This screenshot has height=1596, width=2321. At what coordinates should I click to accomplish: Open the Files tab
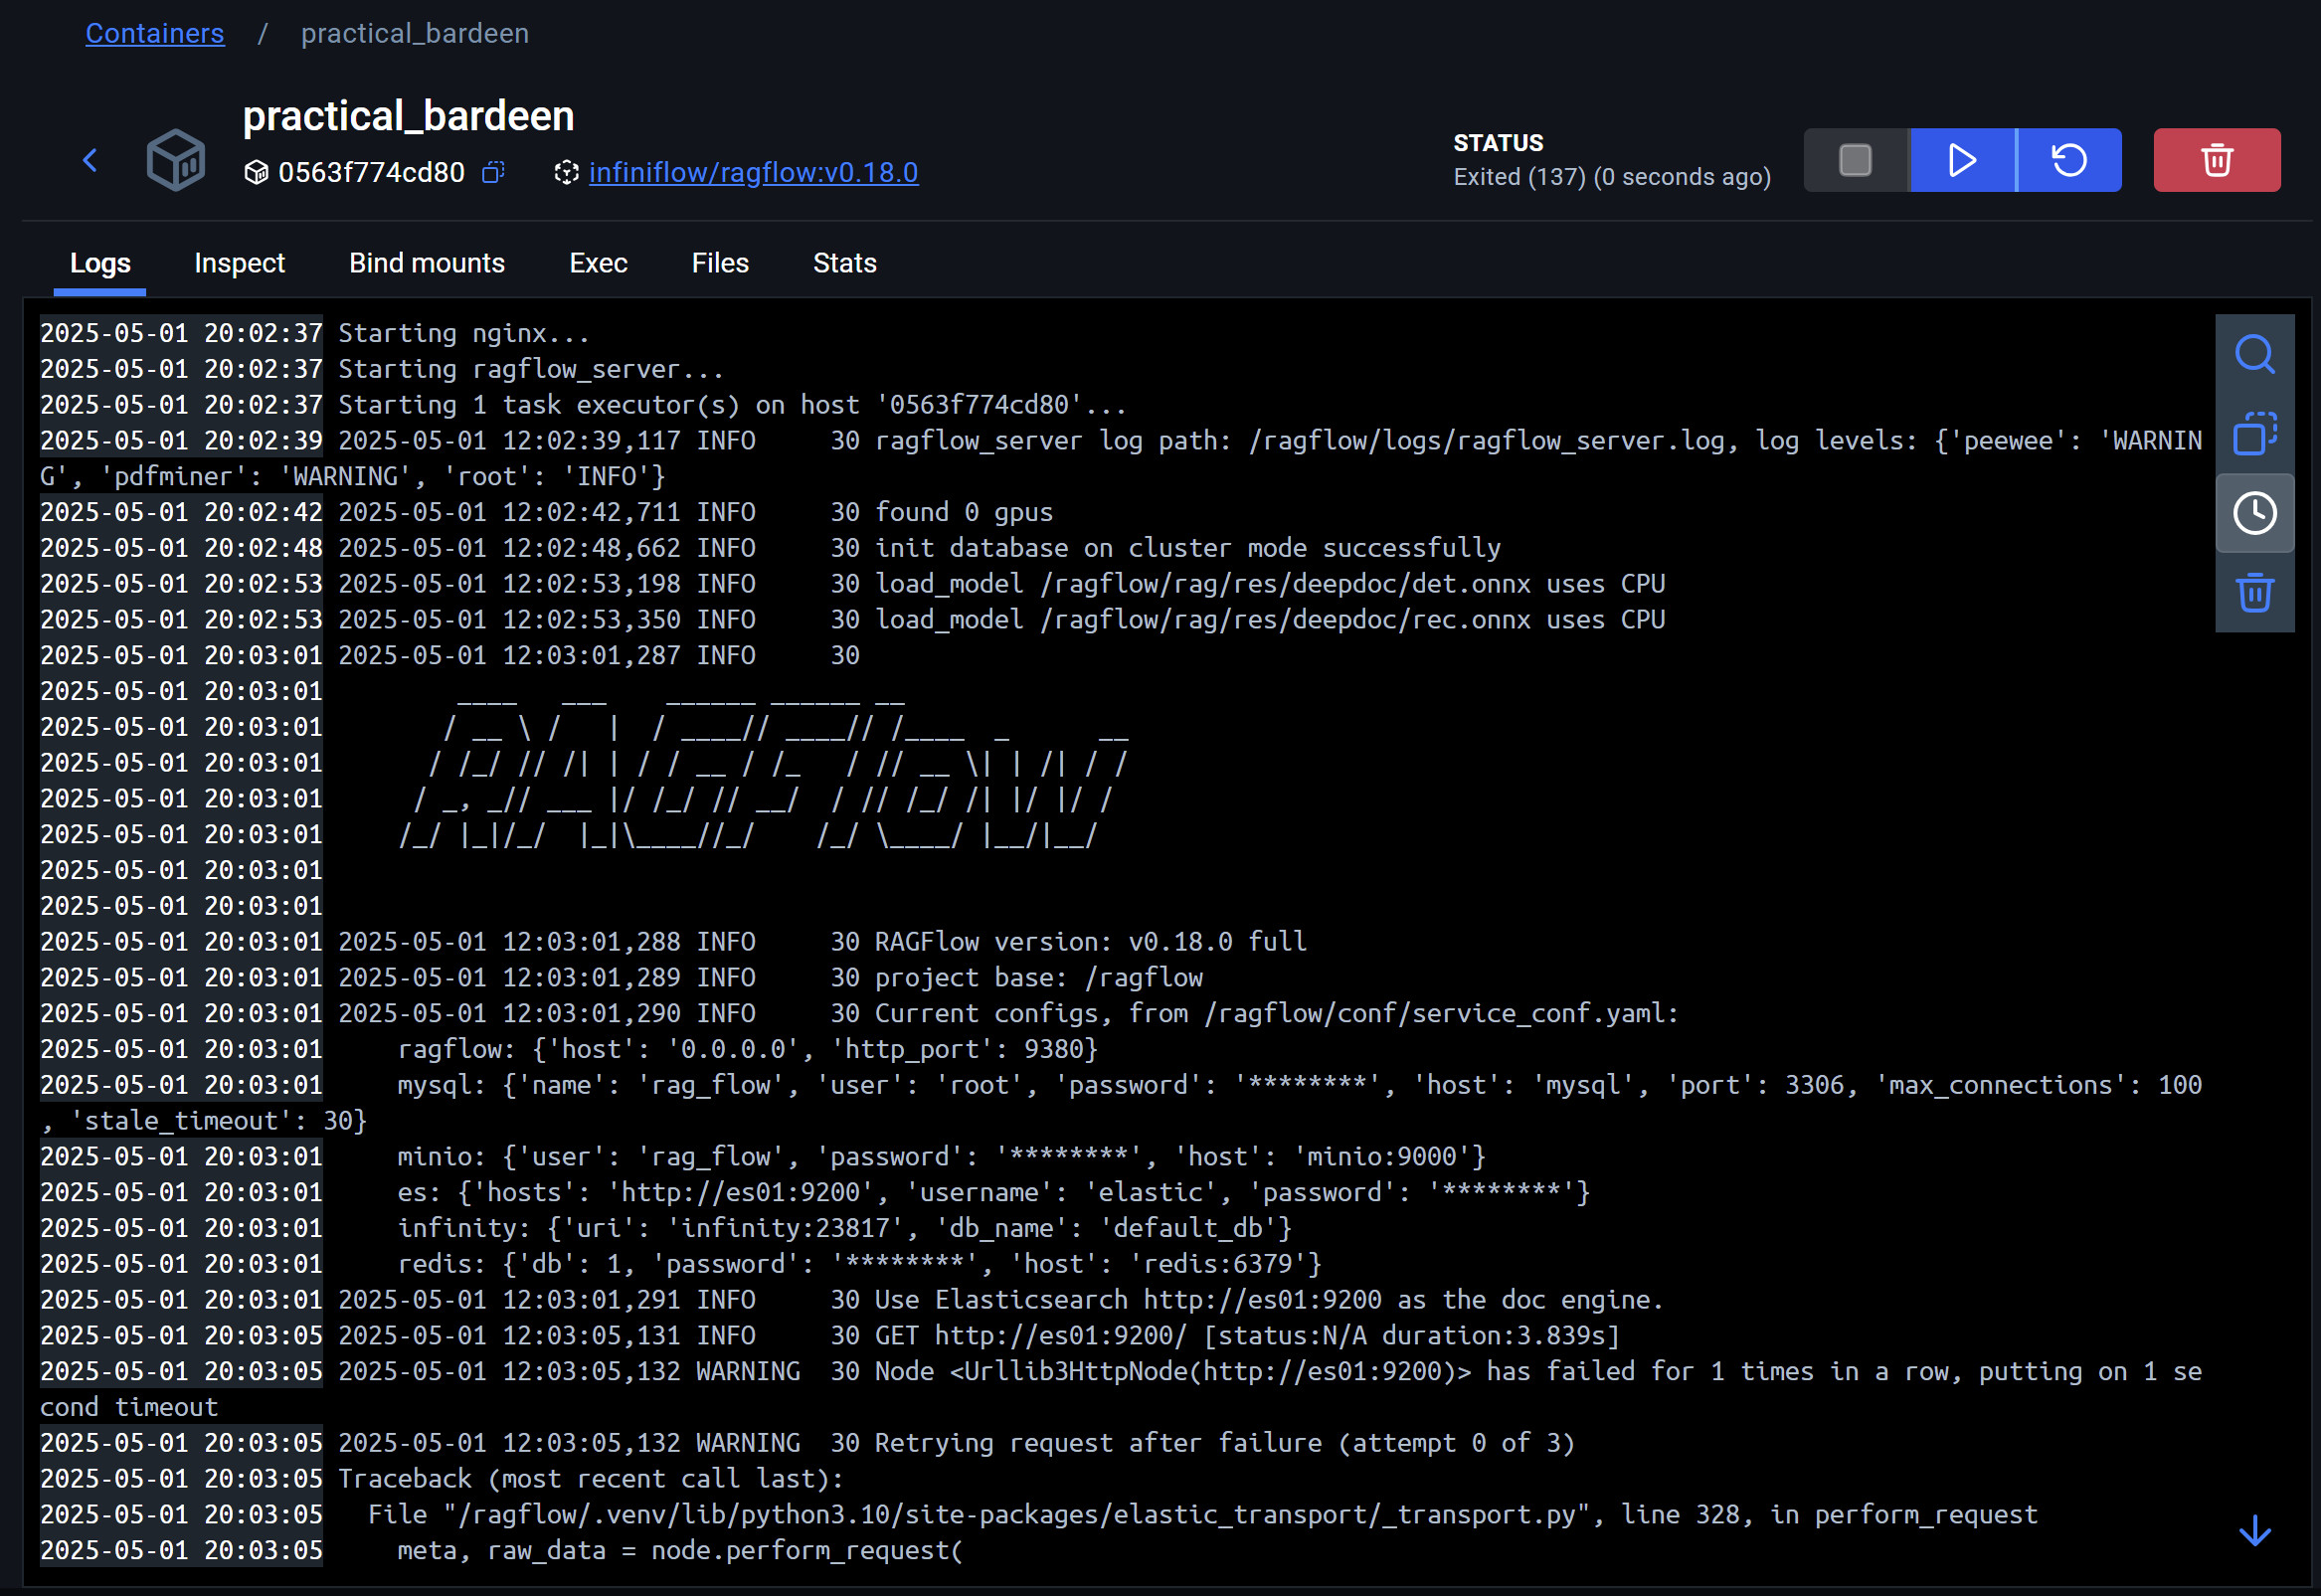719,263
